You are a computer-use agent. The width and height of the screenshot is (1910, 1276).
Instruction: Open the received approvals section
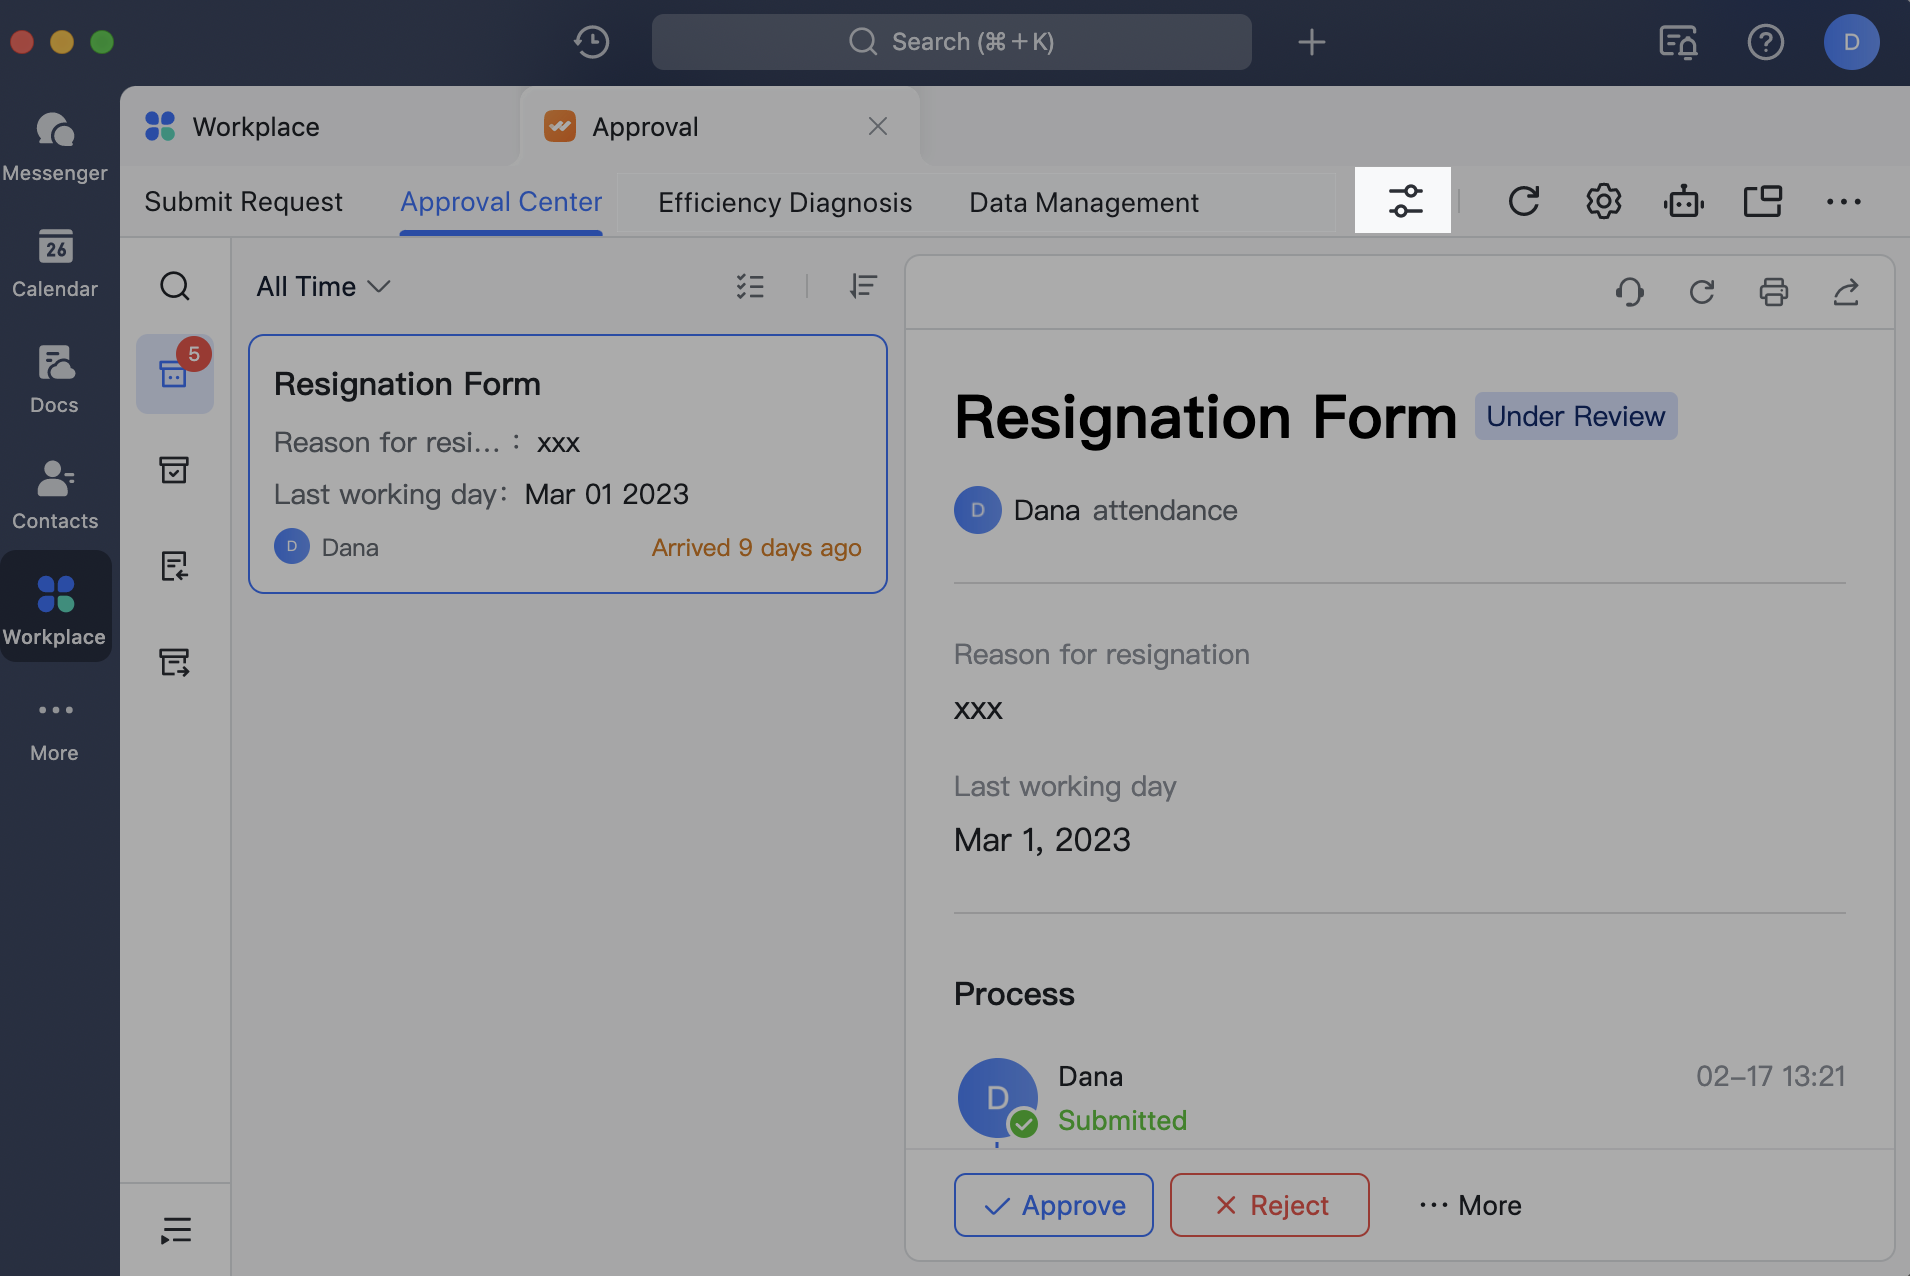(x=175, y=565)
